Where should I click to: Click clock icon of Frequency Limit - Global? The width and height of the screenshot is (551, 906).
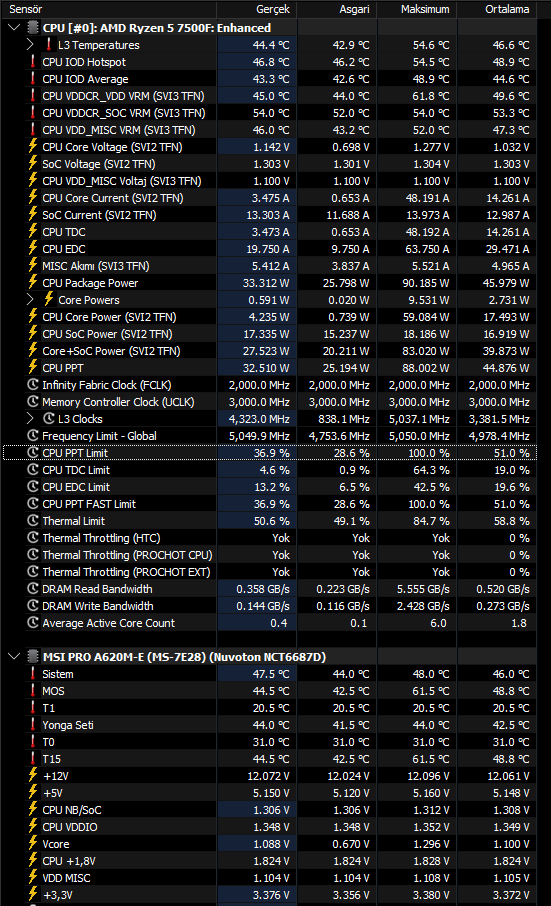pos(33,436)
